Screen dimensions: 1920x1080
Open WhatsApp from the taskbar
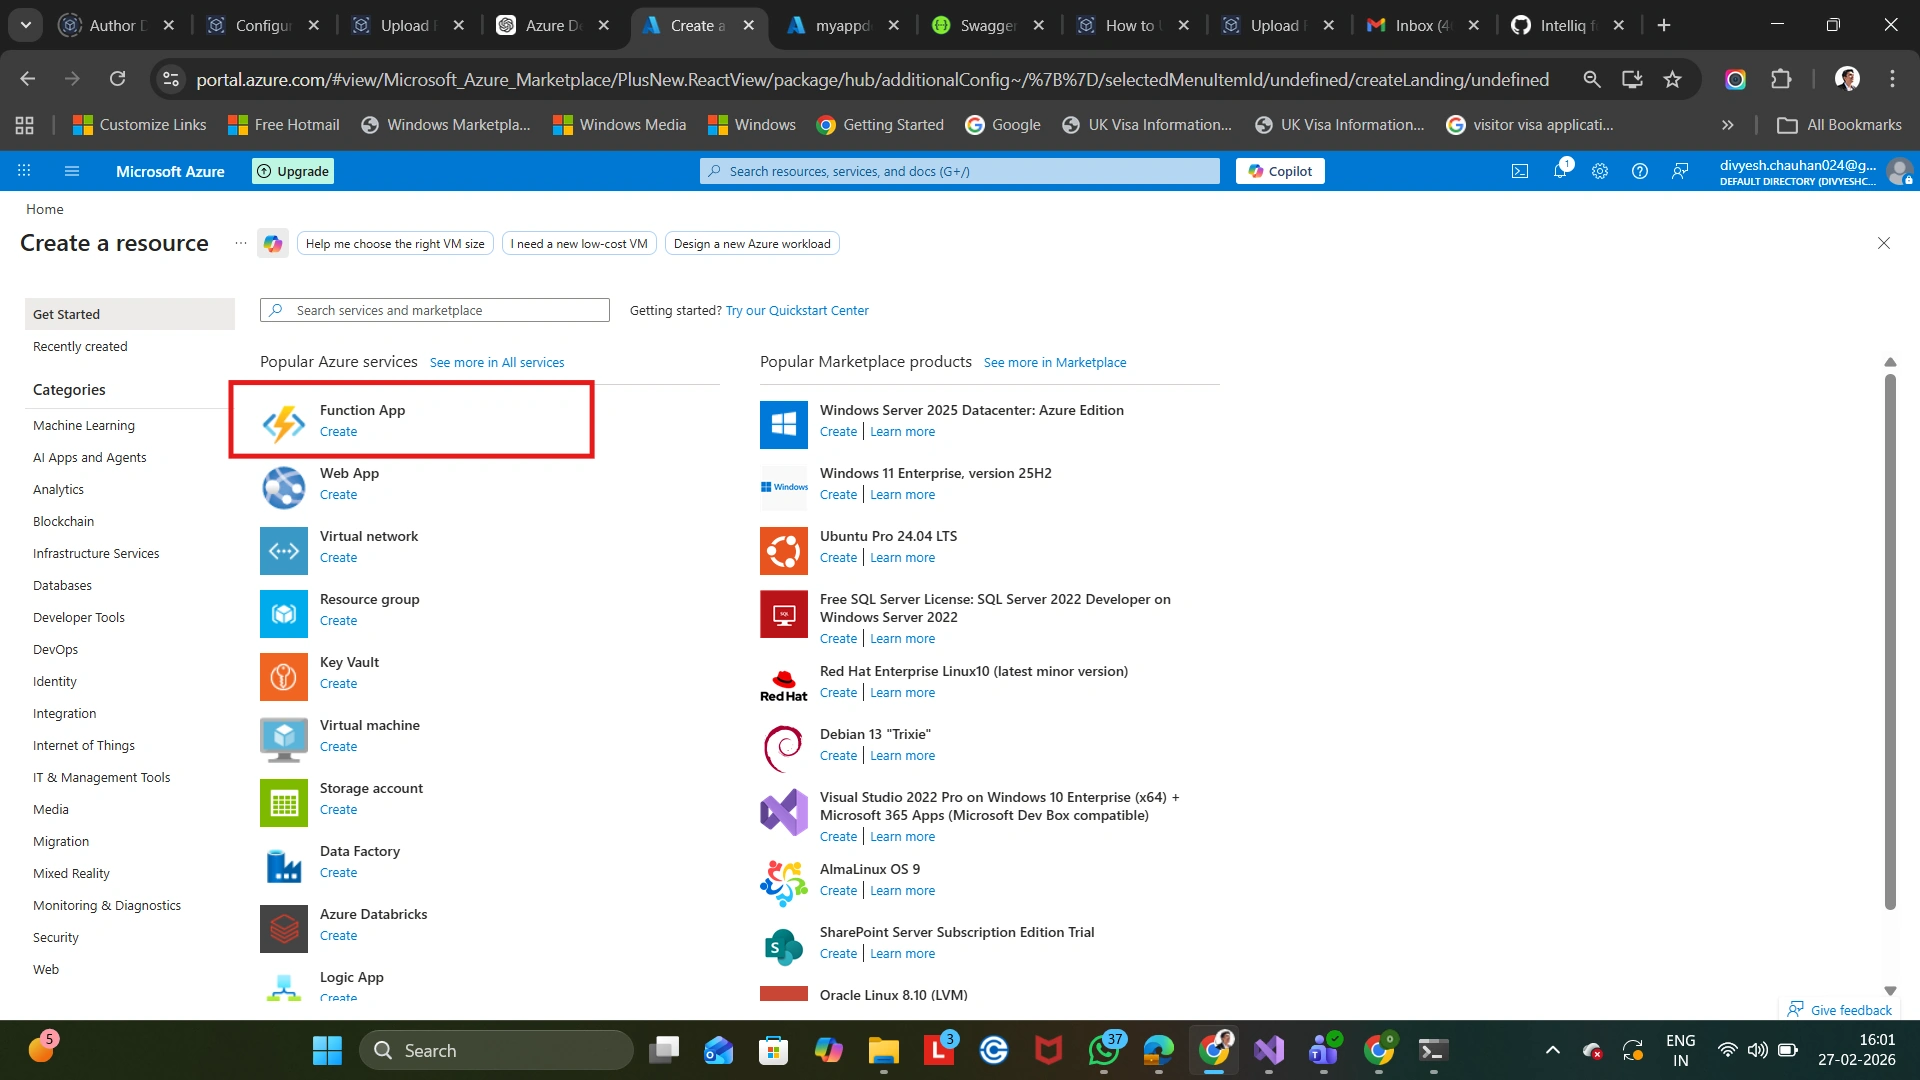point(1104,1050)
